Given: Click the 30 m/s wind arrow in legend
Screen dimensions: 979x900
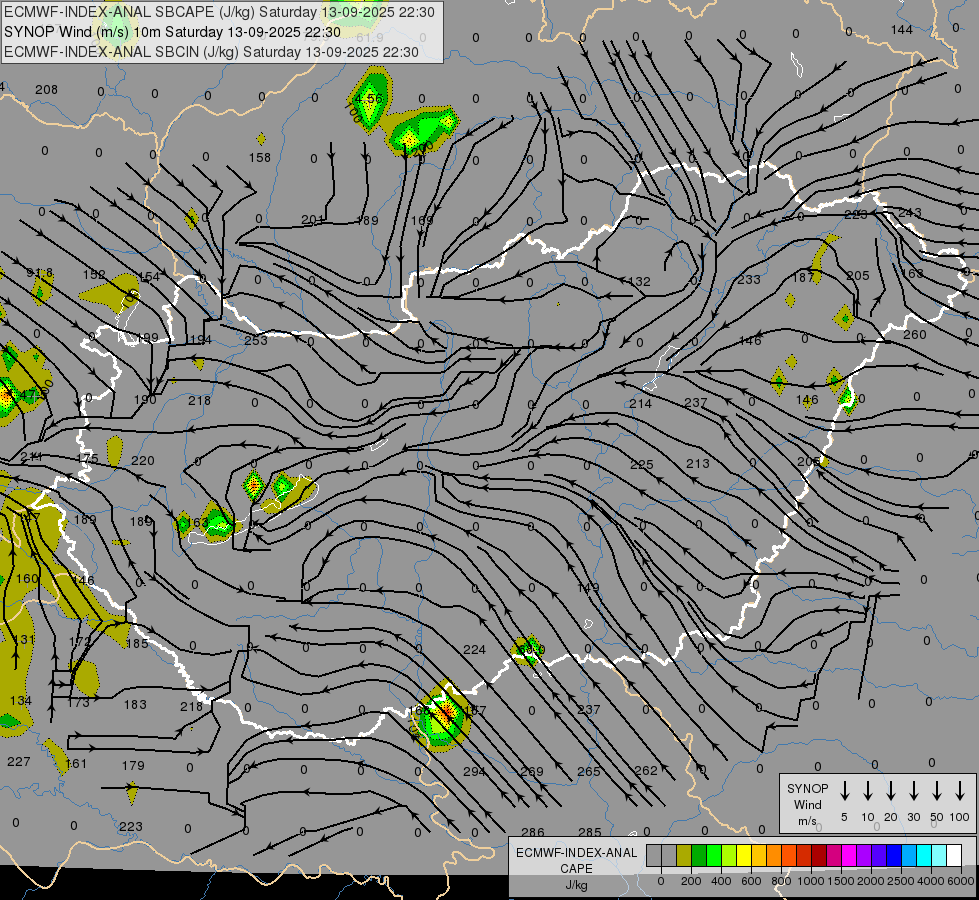Looking at the screenshot, I should click(913, 791).
